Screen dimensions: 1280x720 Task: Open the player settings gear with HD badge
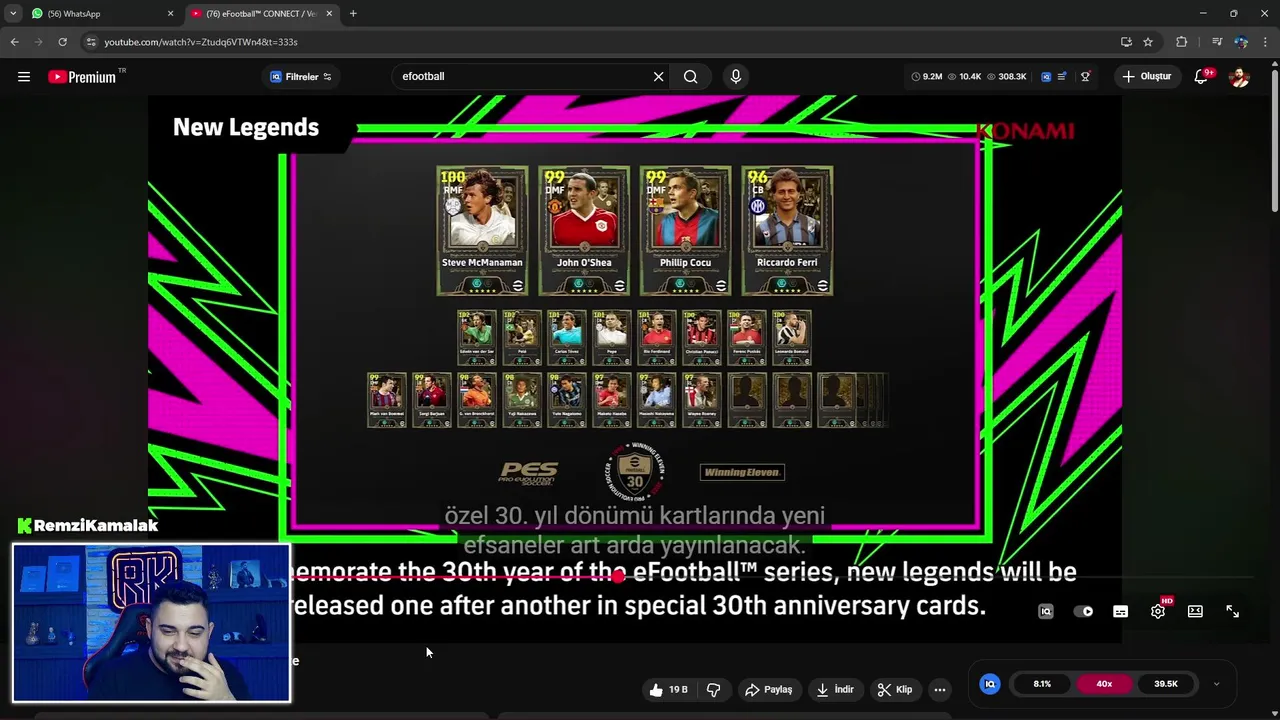coord(1158,610)
